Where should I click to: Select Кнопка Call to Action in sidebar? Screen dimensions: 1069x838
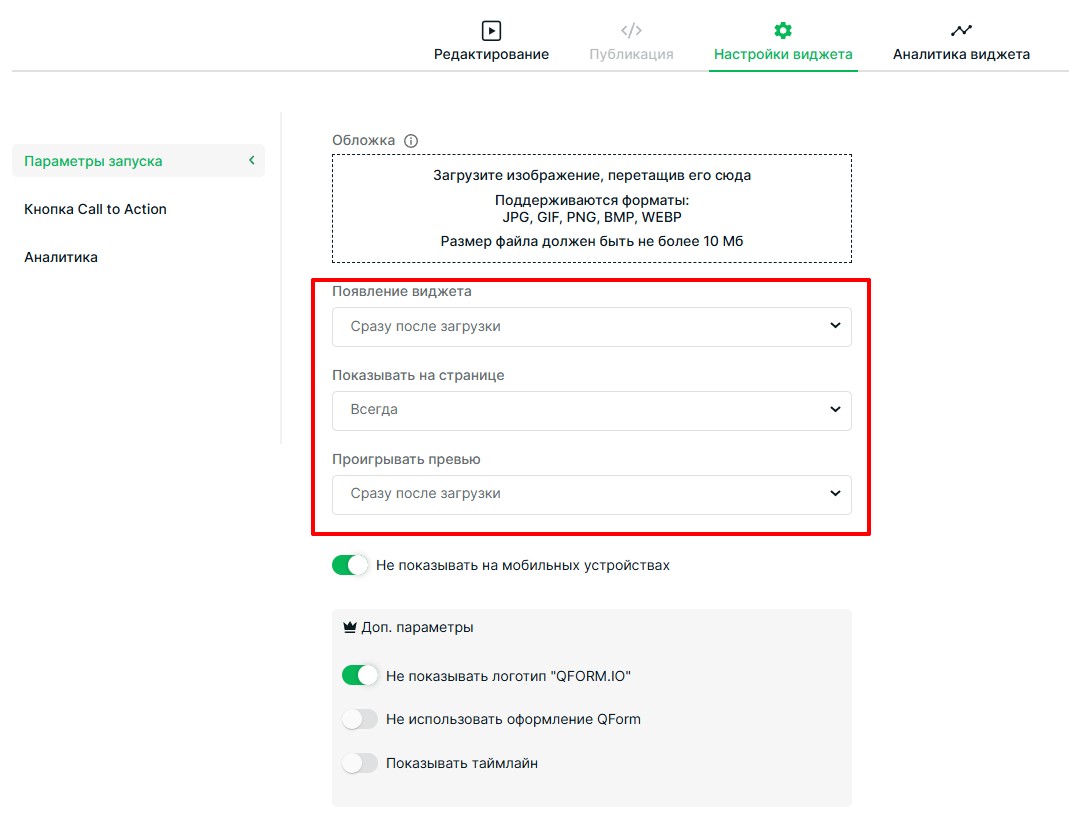[96, 209]
